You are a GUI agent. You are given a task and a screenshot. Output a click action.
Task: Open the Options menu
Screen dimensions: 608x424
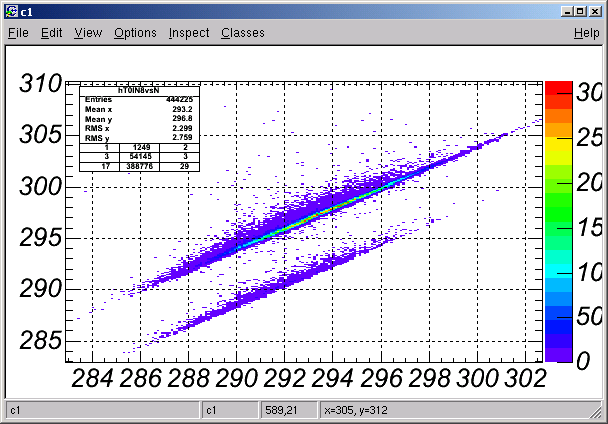135,33
